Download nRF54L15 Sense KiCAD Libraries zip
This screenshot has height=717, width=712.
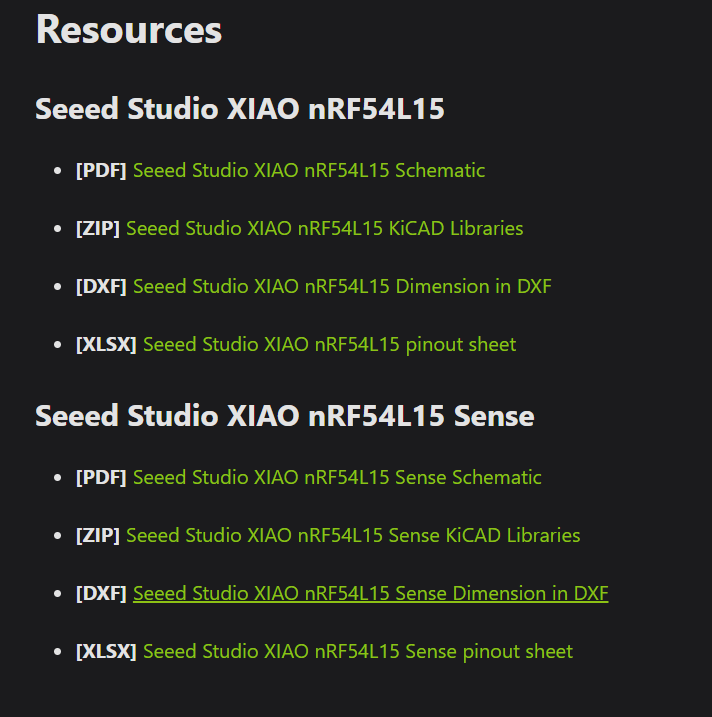353,536
